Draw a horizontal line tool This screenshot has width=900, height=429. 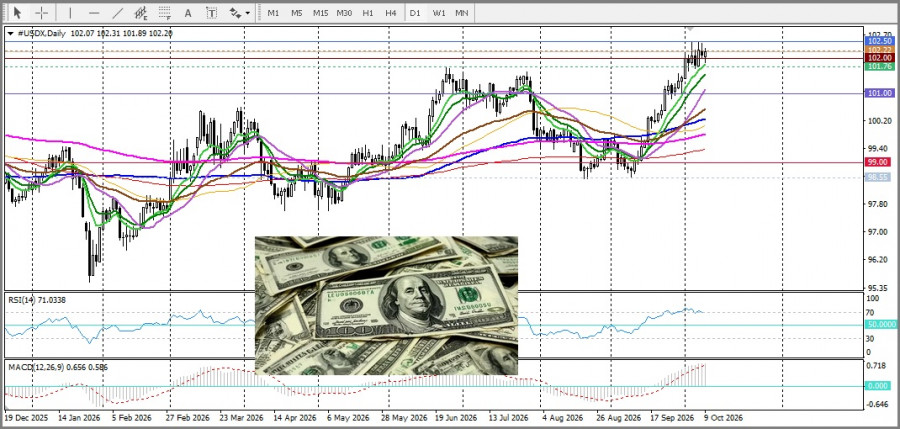(x=94, y=12)
